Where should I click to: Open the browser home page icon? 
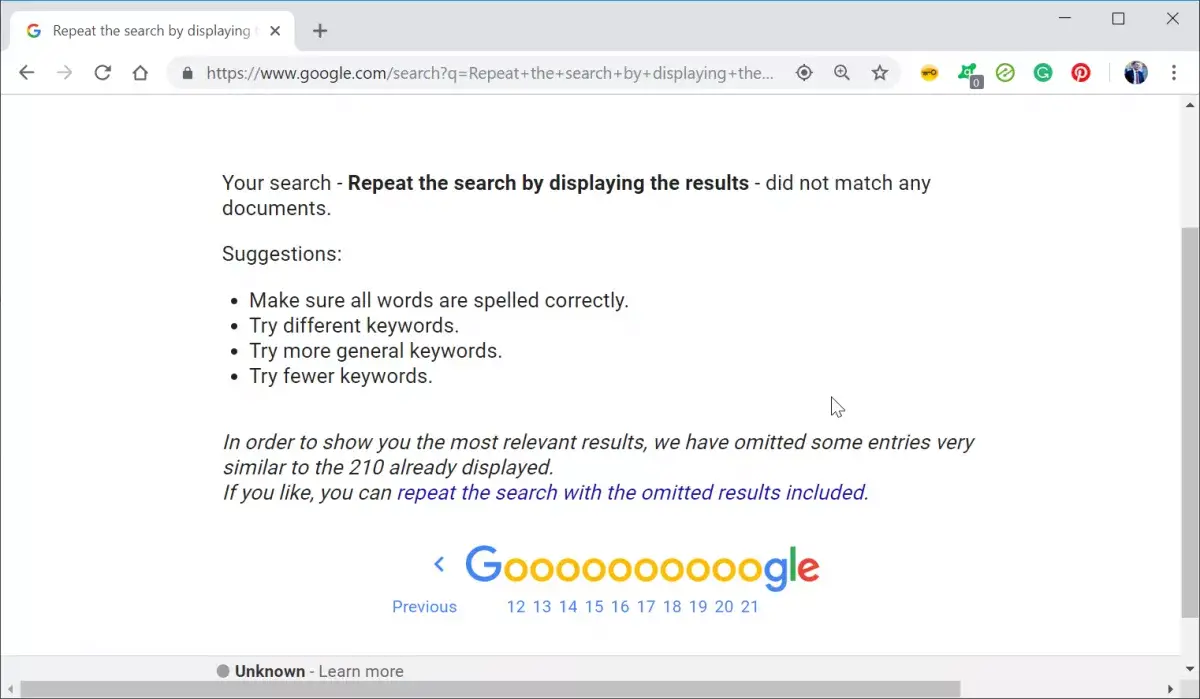coord(140,73)
